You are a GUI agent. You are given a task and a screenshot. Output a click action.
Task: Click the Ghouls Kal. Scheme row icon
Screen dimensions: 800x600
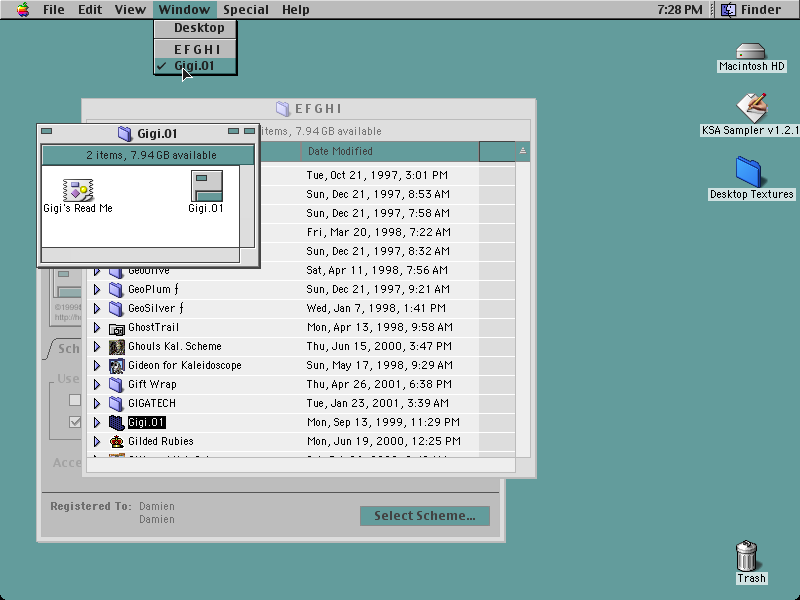point(117,347)
